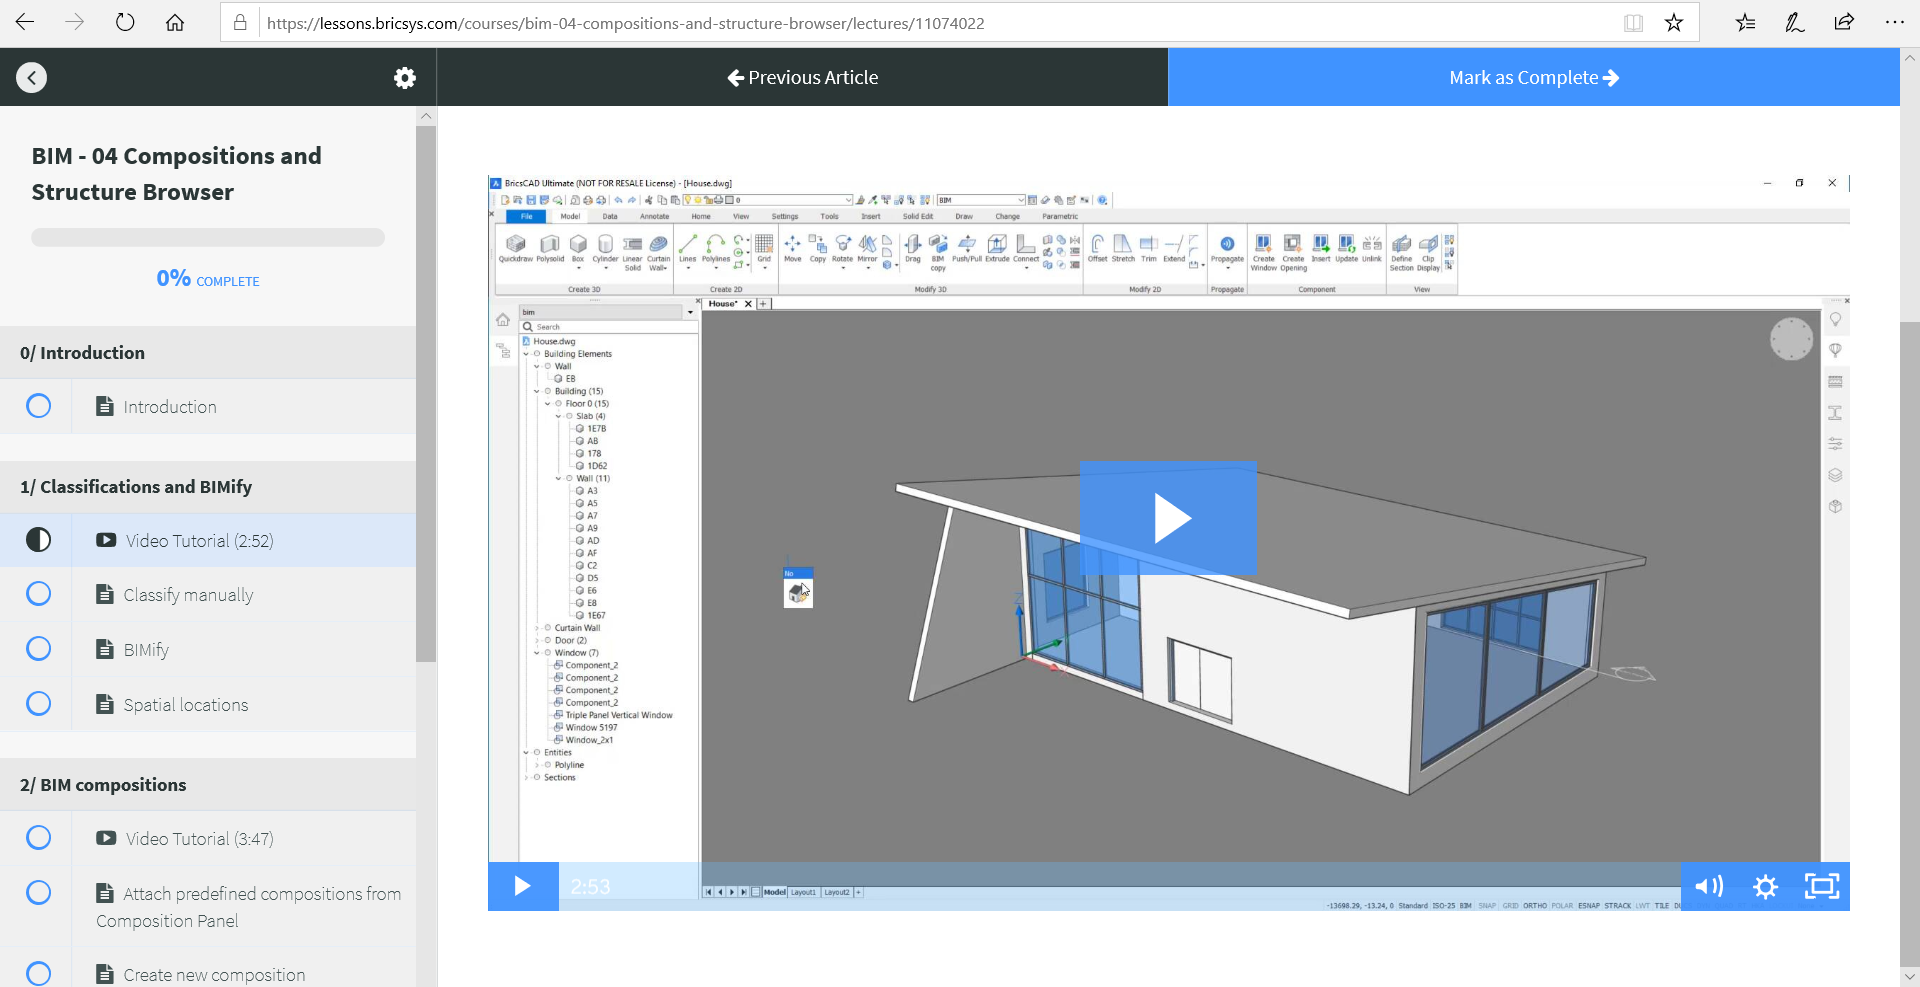This screenshot has height=987, width=1920.
Task: Go to Previous Article
Action: [802, 77]
